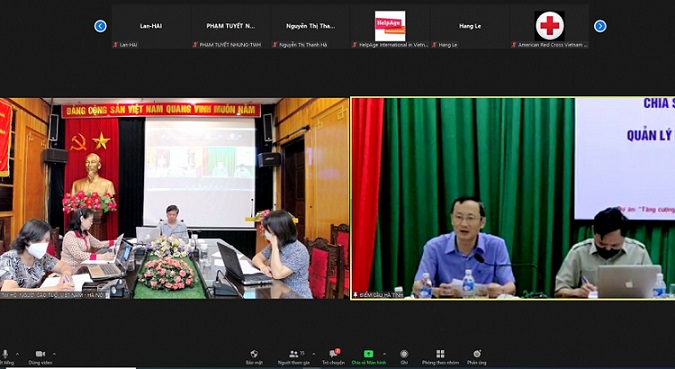Stop video with the Dừng video camera button
The height and width of the screenshot is (369, 675).
click(40, 357)
